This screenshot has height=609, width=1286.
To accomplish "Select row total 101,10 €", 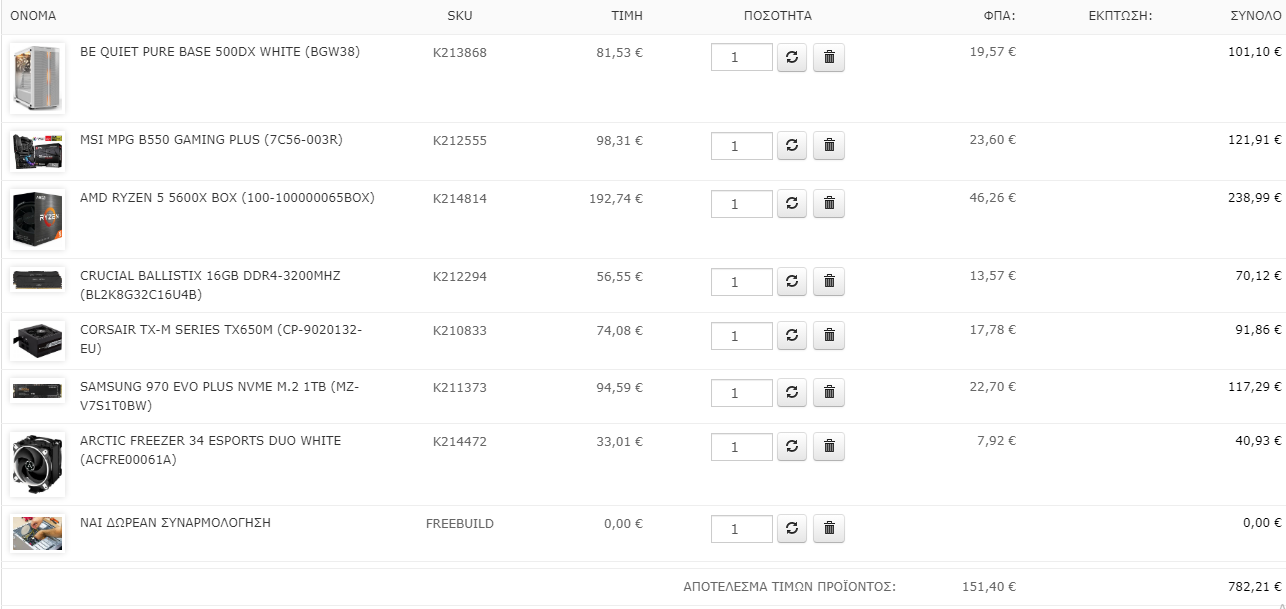I will pos(1255,52).
